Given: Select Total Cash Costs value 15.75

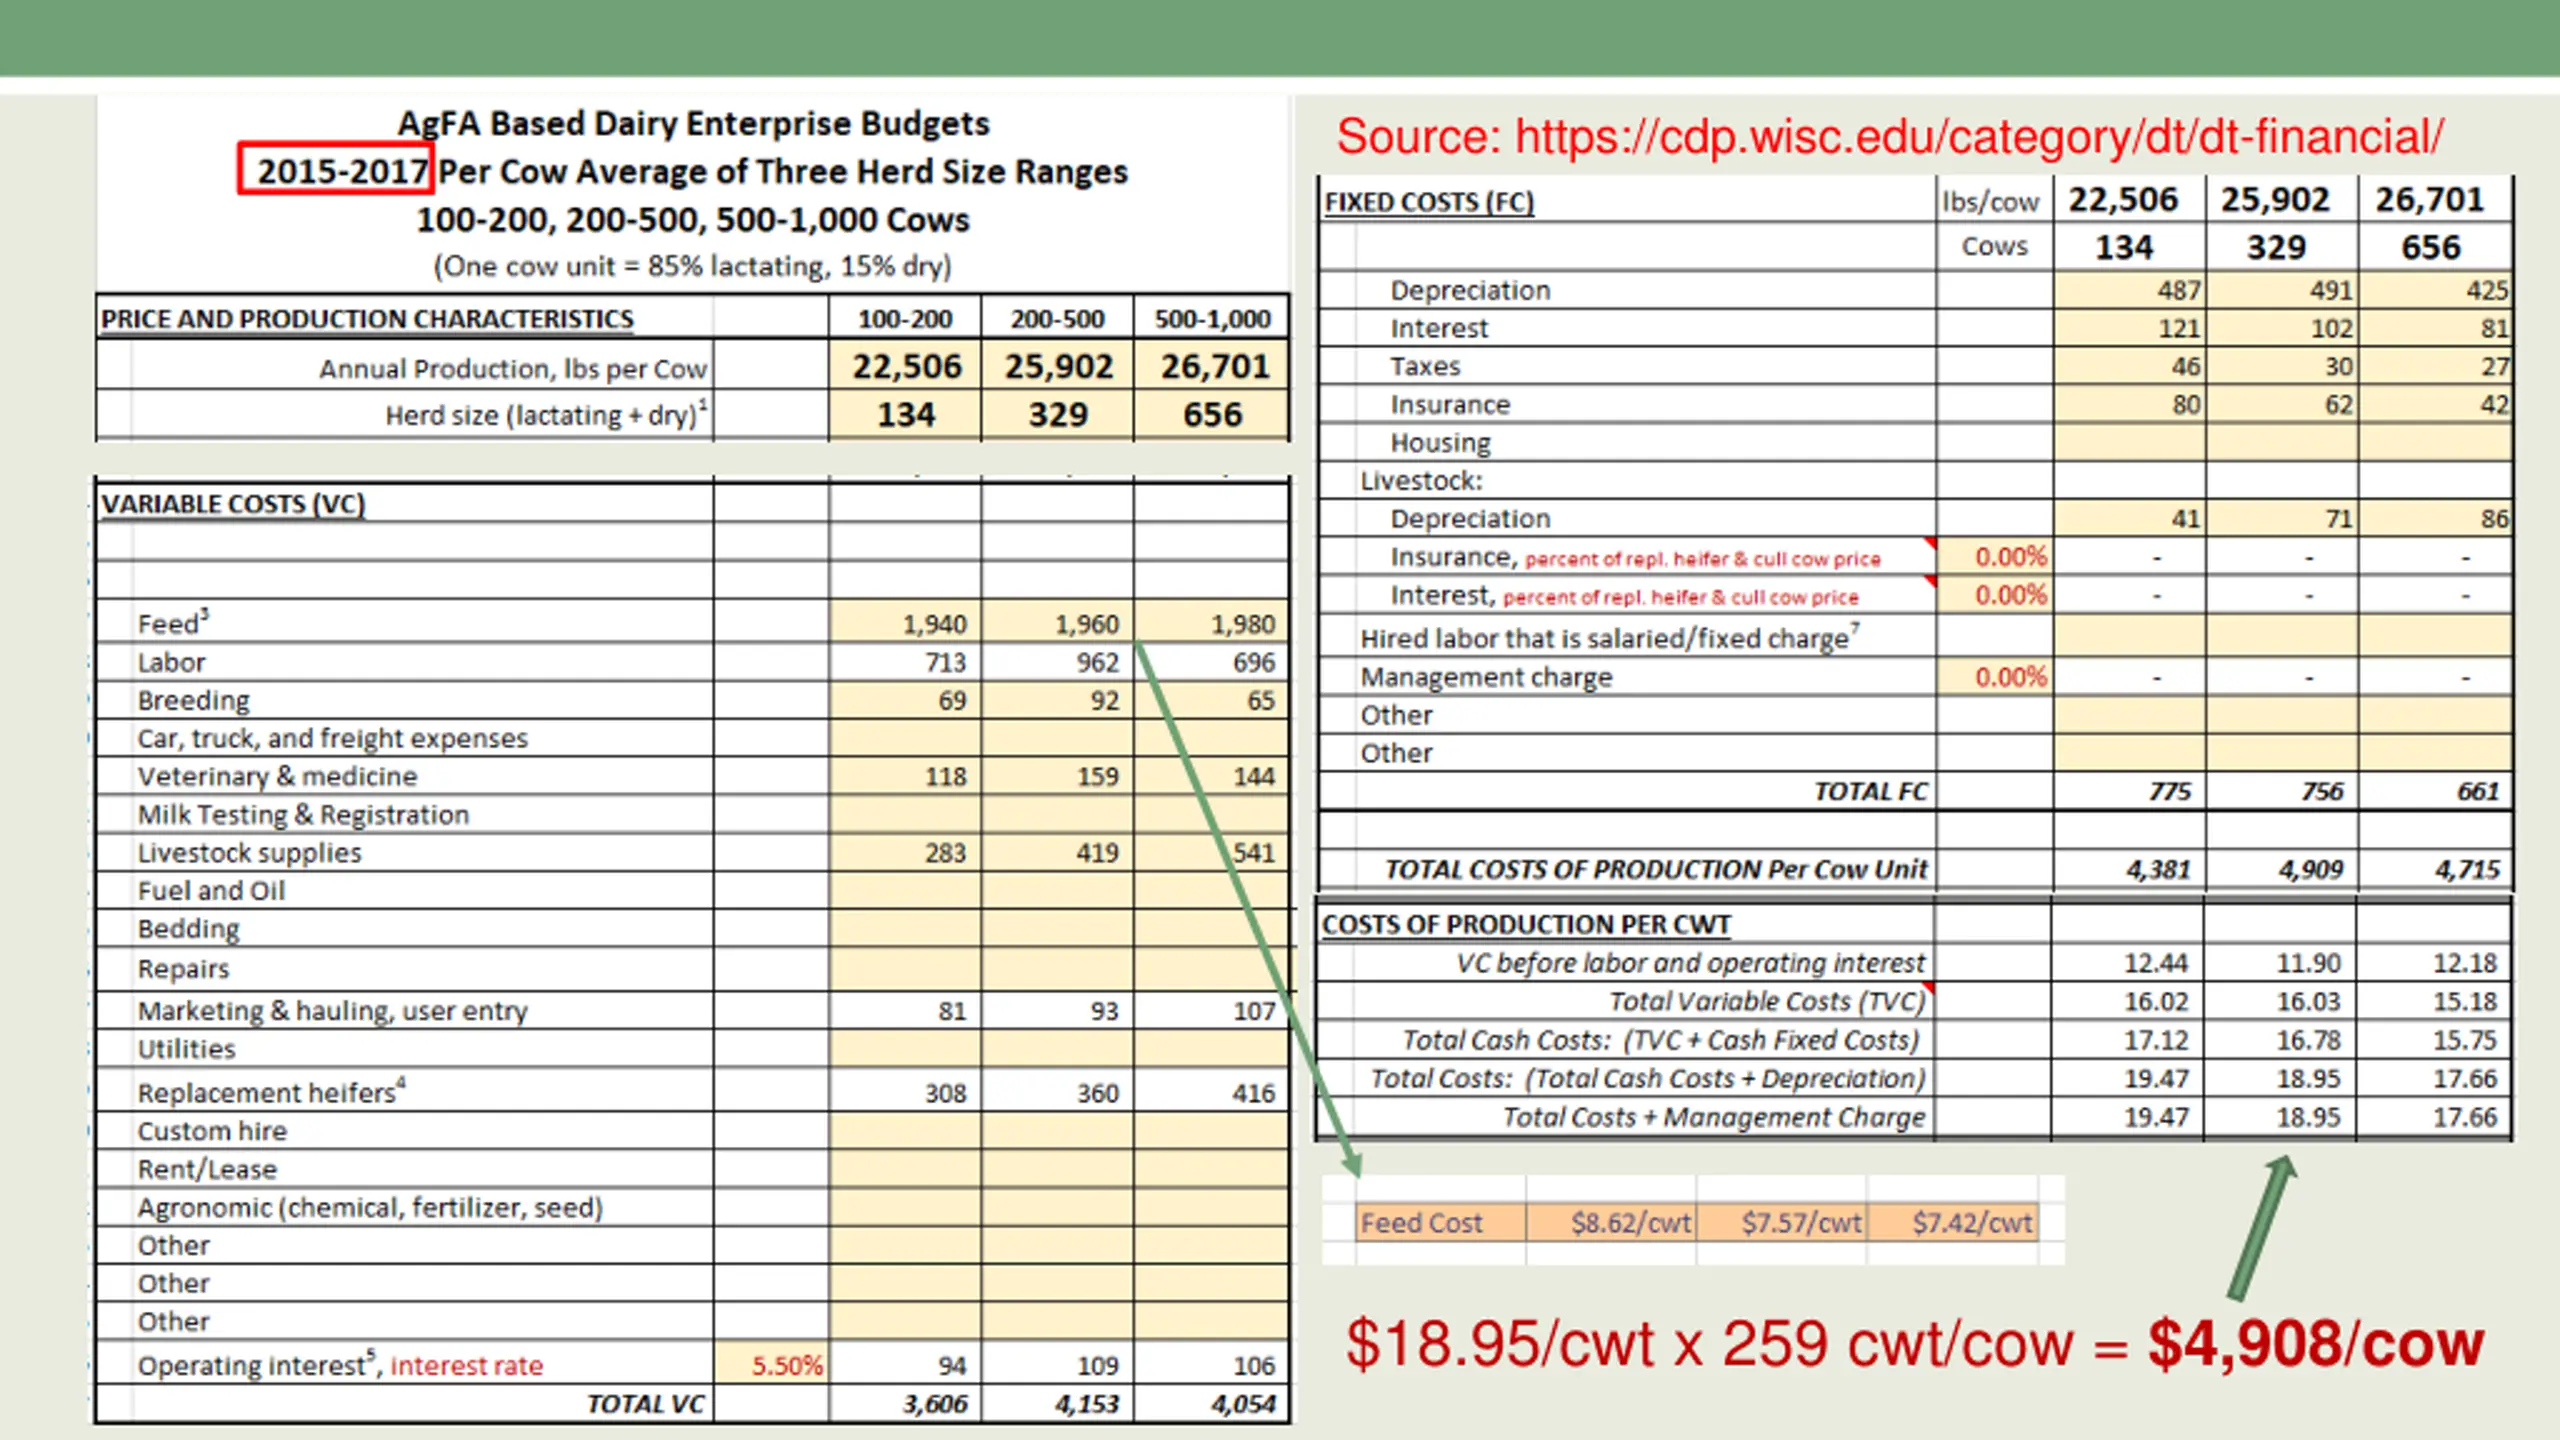Looking at the screenshot, I should (2464, 1040).
